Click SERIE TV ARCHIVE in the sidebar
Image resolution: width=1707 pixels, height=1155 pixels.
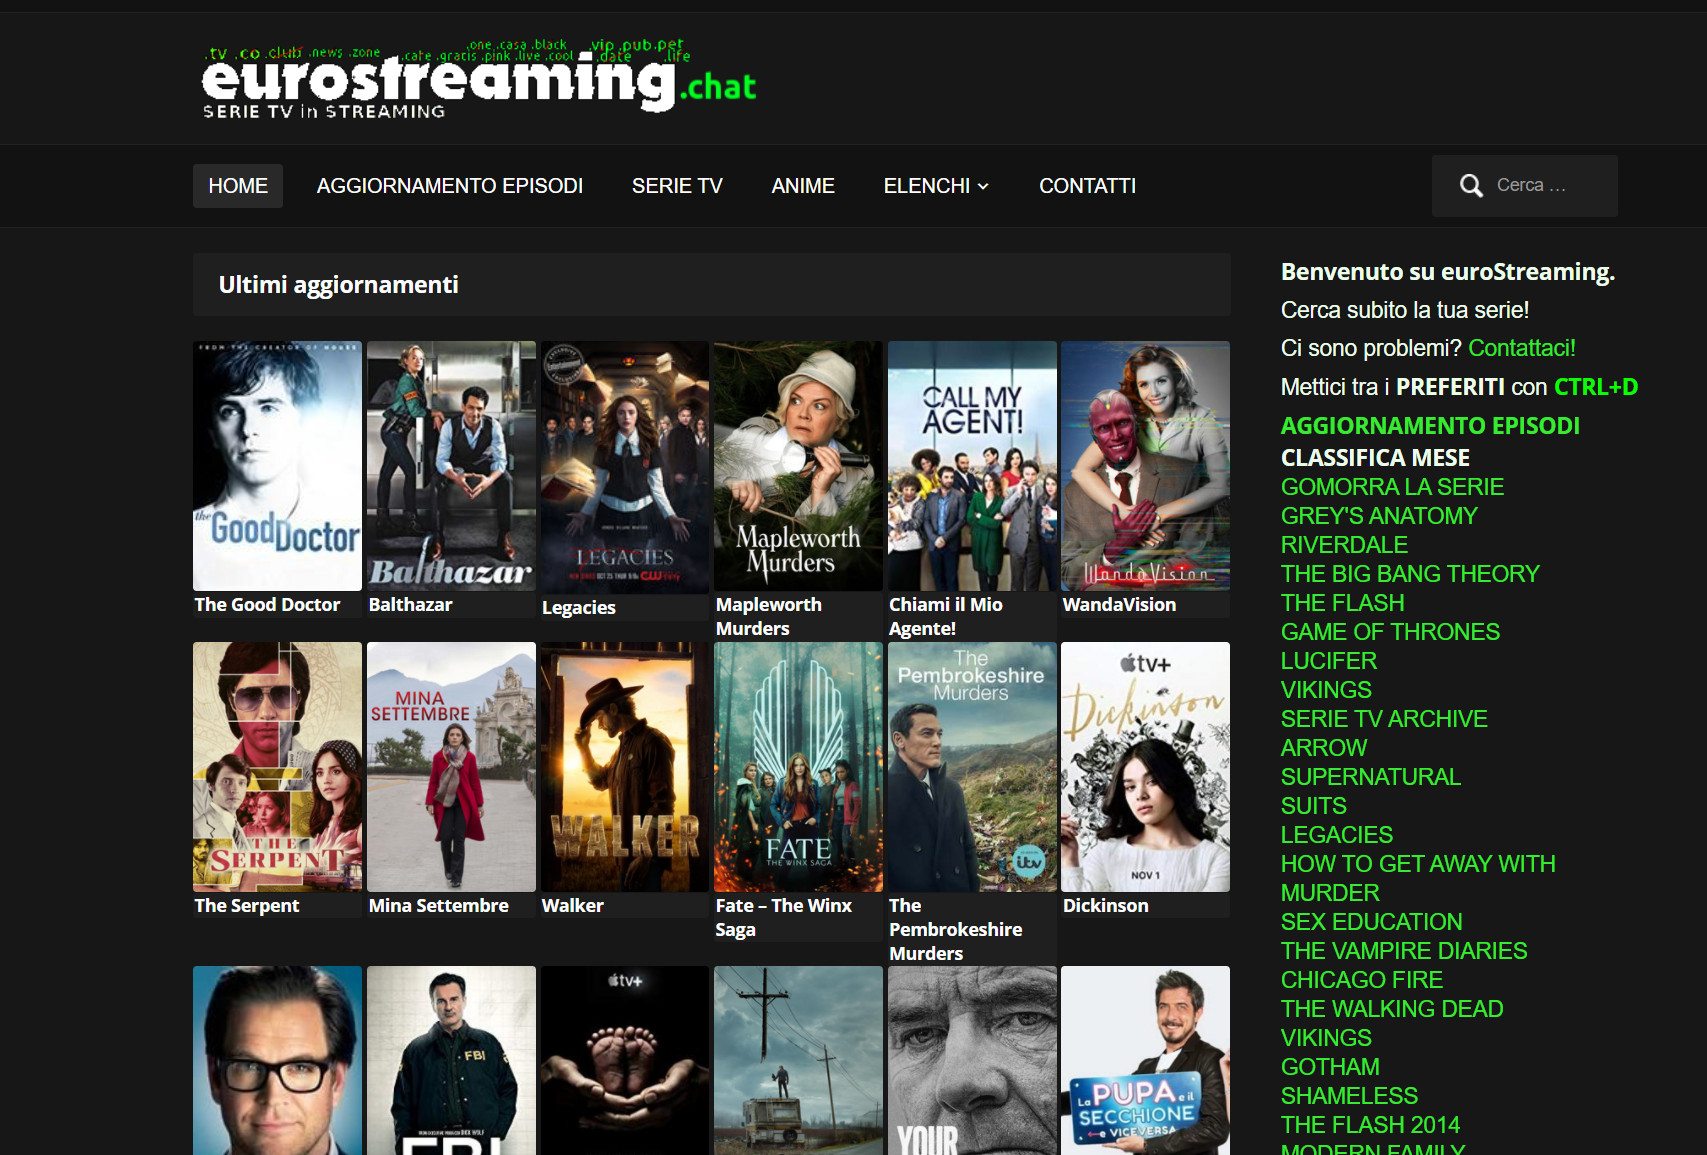pos(1383,718)
